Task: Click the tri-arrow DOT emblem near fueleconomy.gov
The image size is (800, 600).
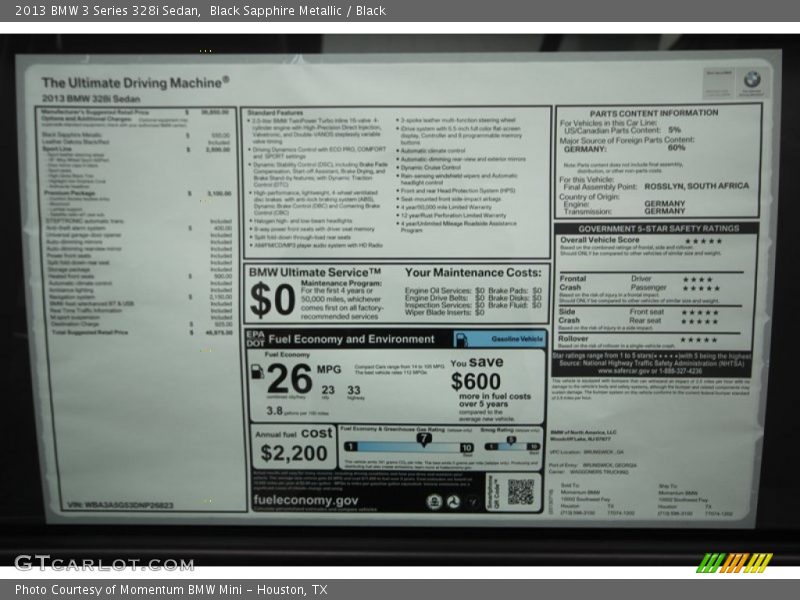Action: pos(452,501)
